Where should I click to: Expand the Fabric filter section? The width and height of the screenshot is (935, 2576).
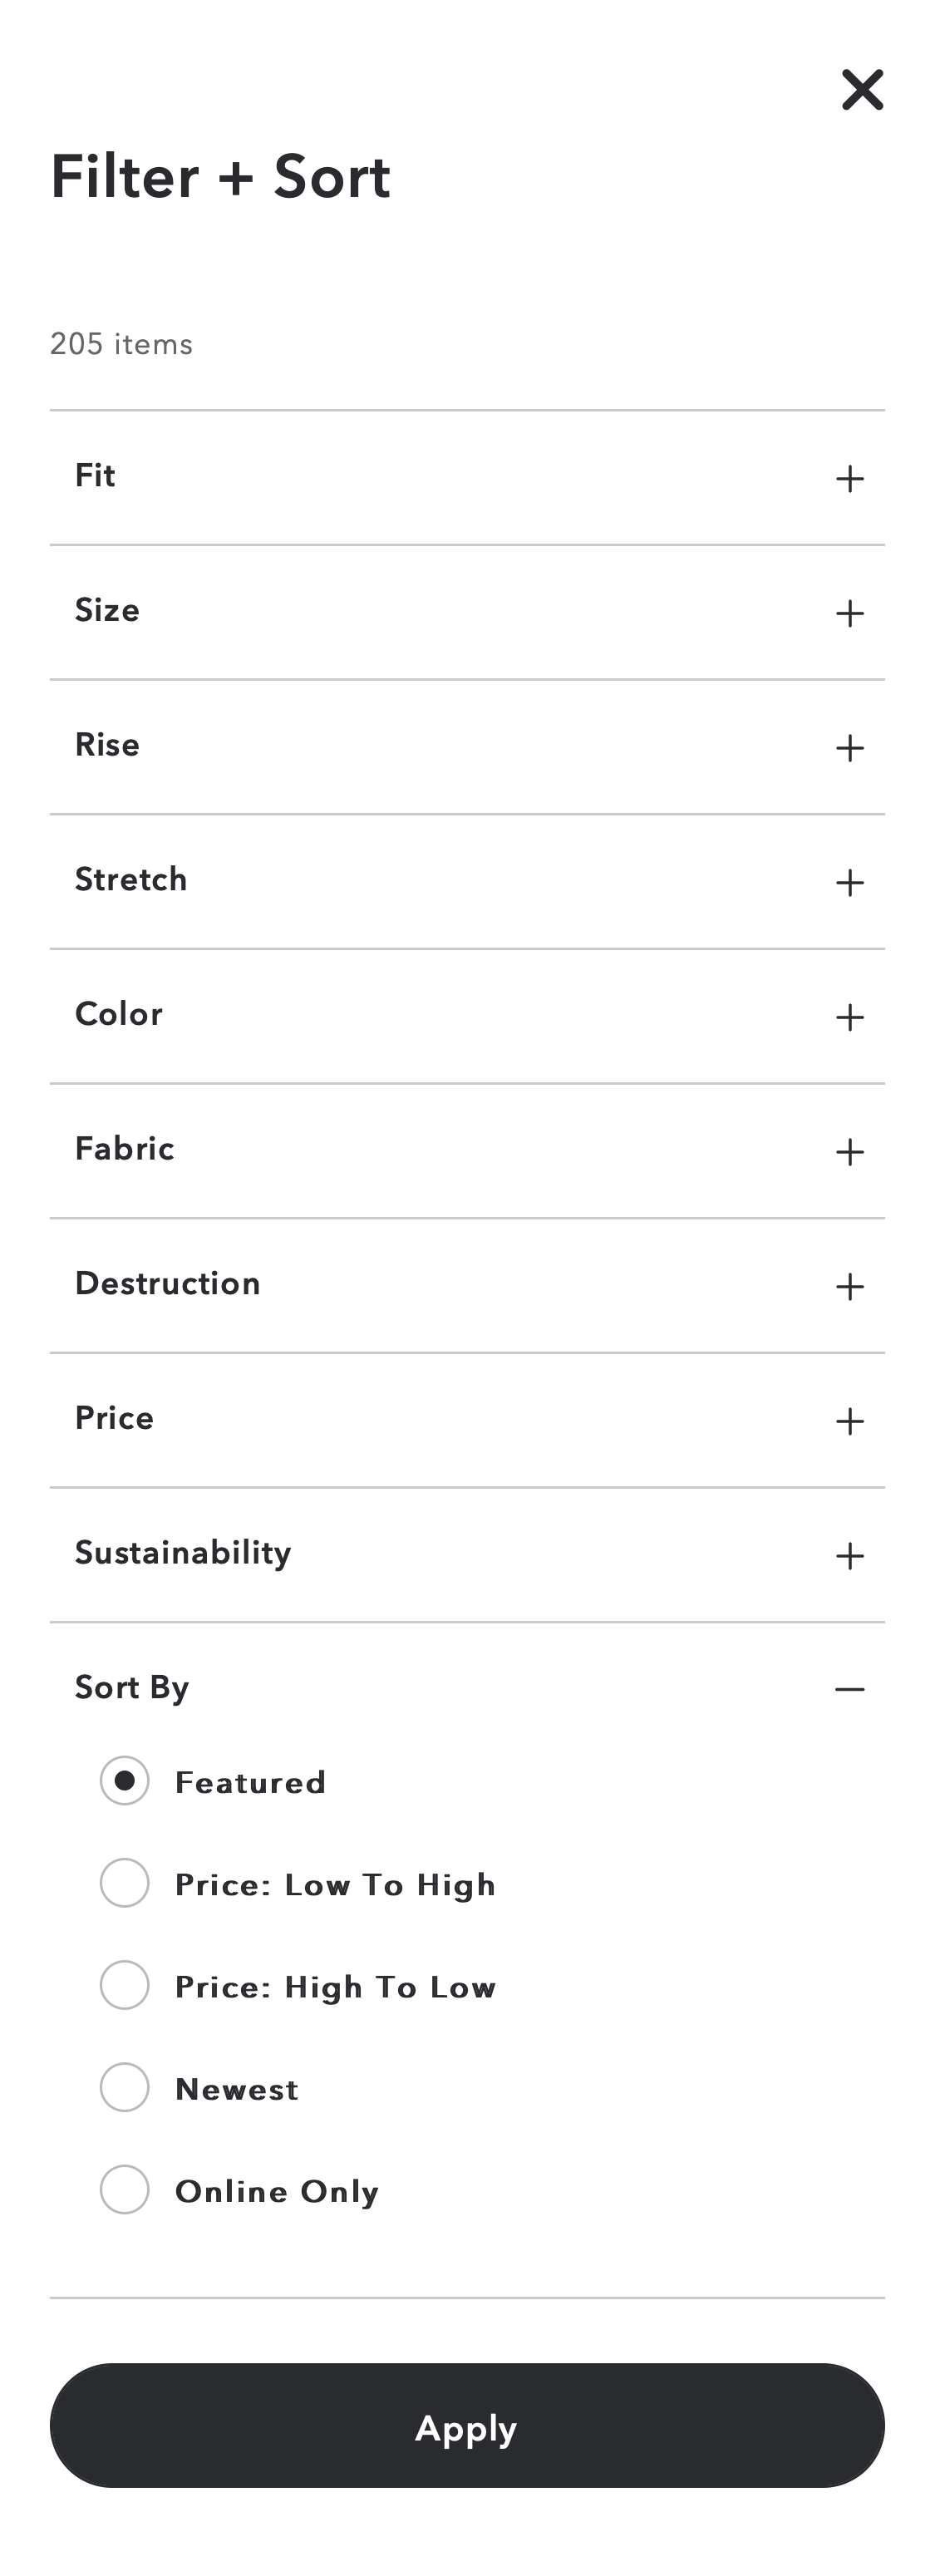pos(849,1151)
